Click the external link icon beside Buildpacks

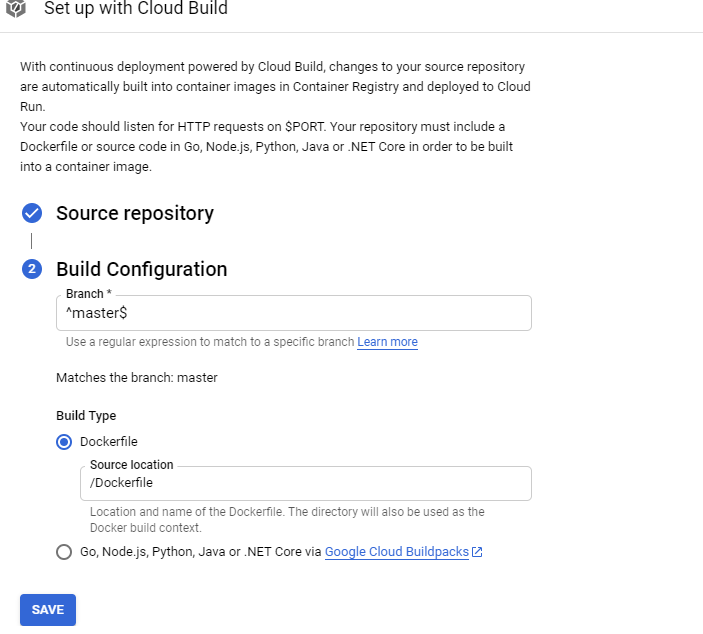pyautogui.click(x=477, y=552)
